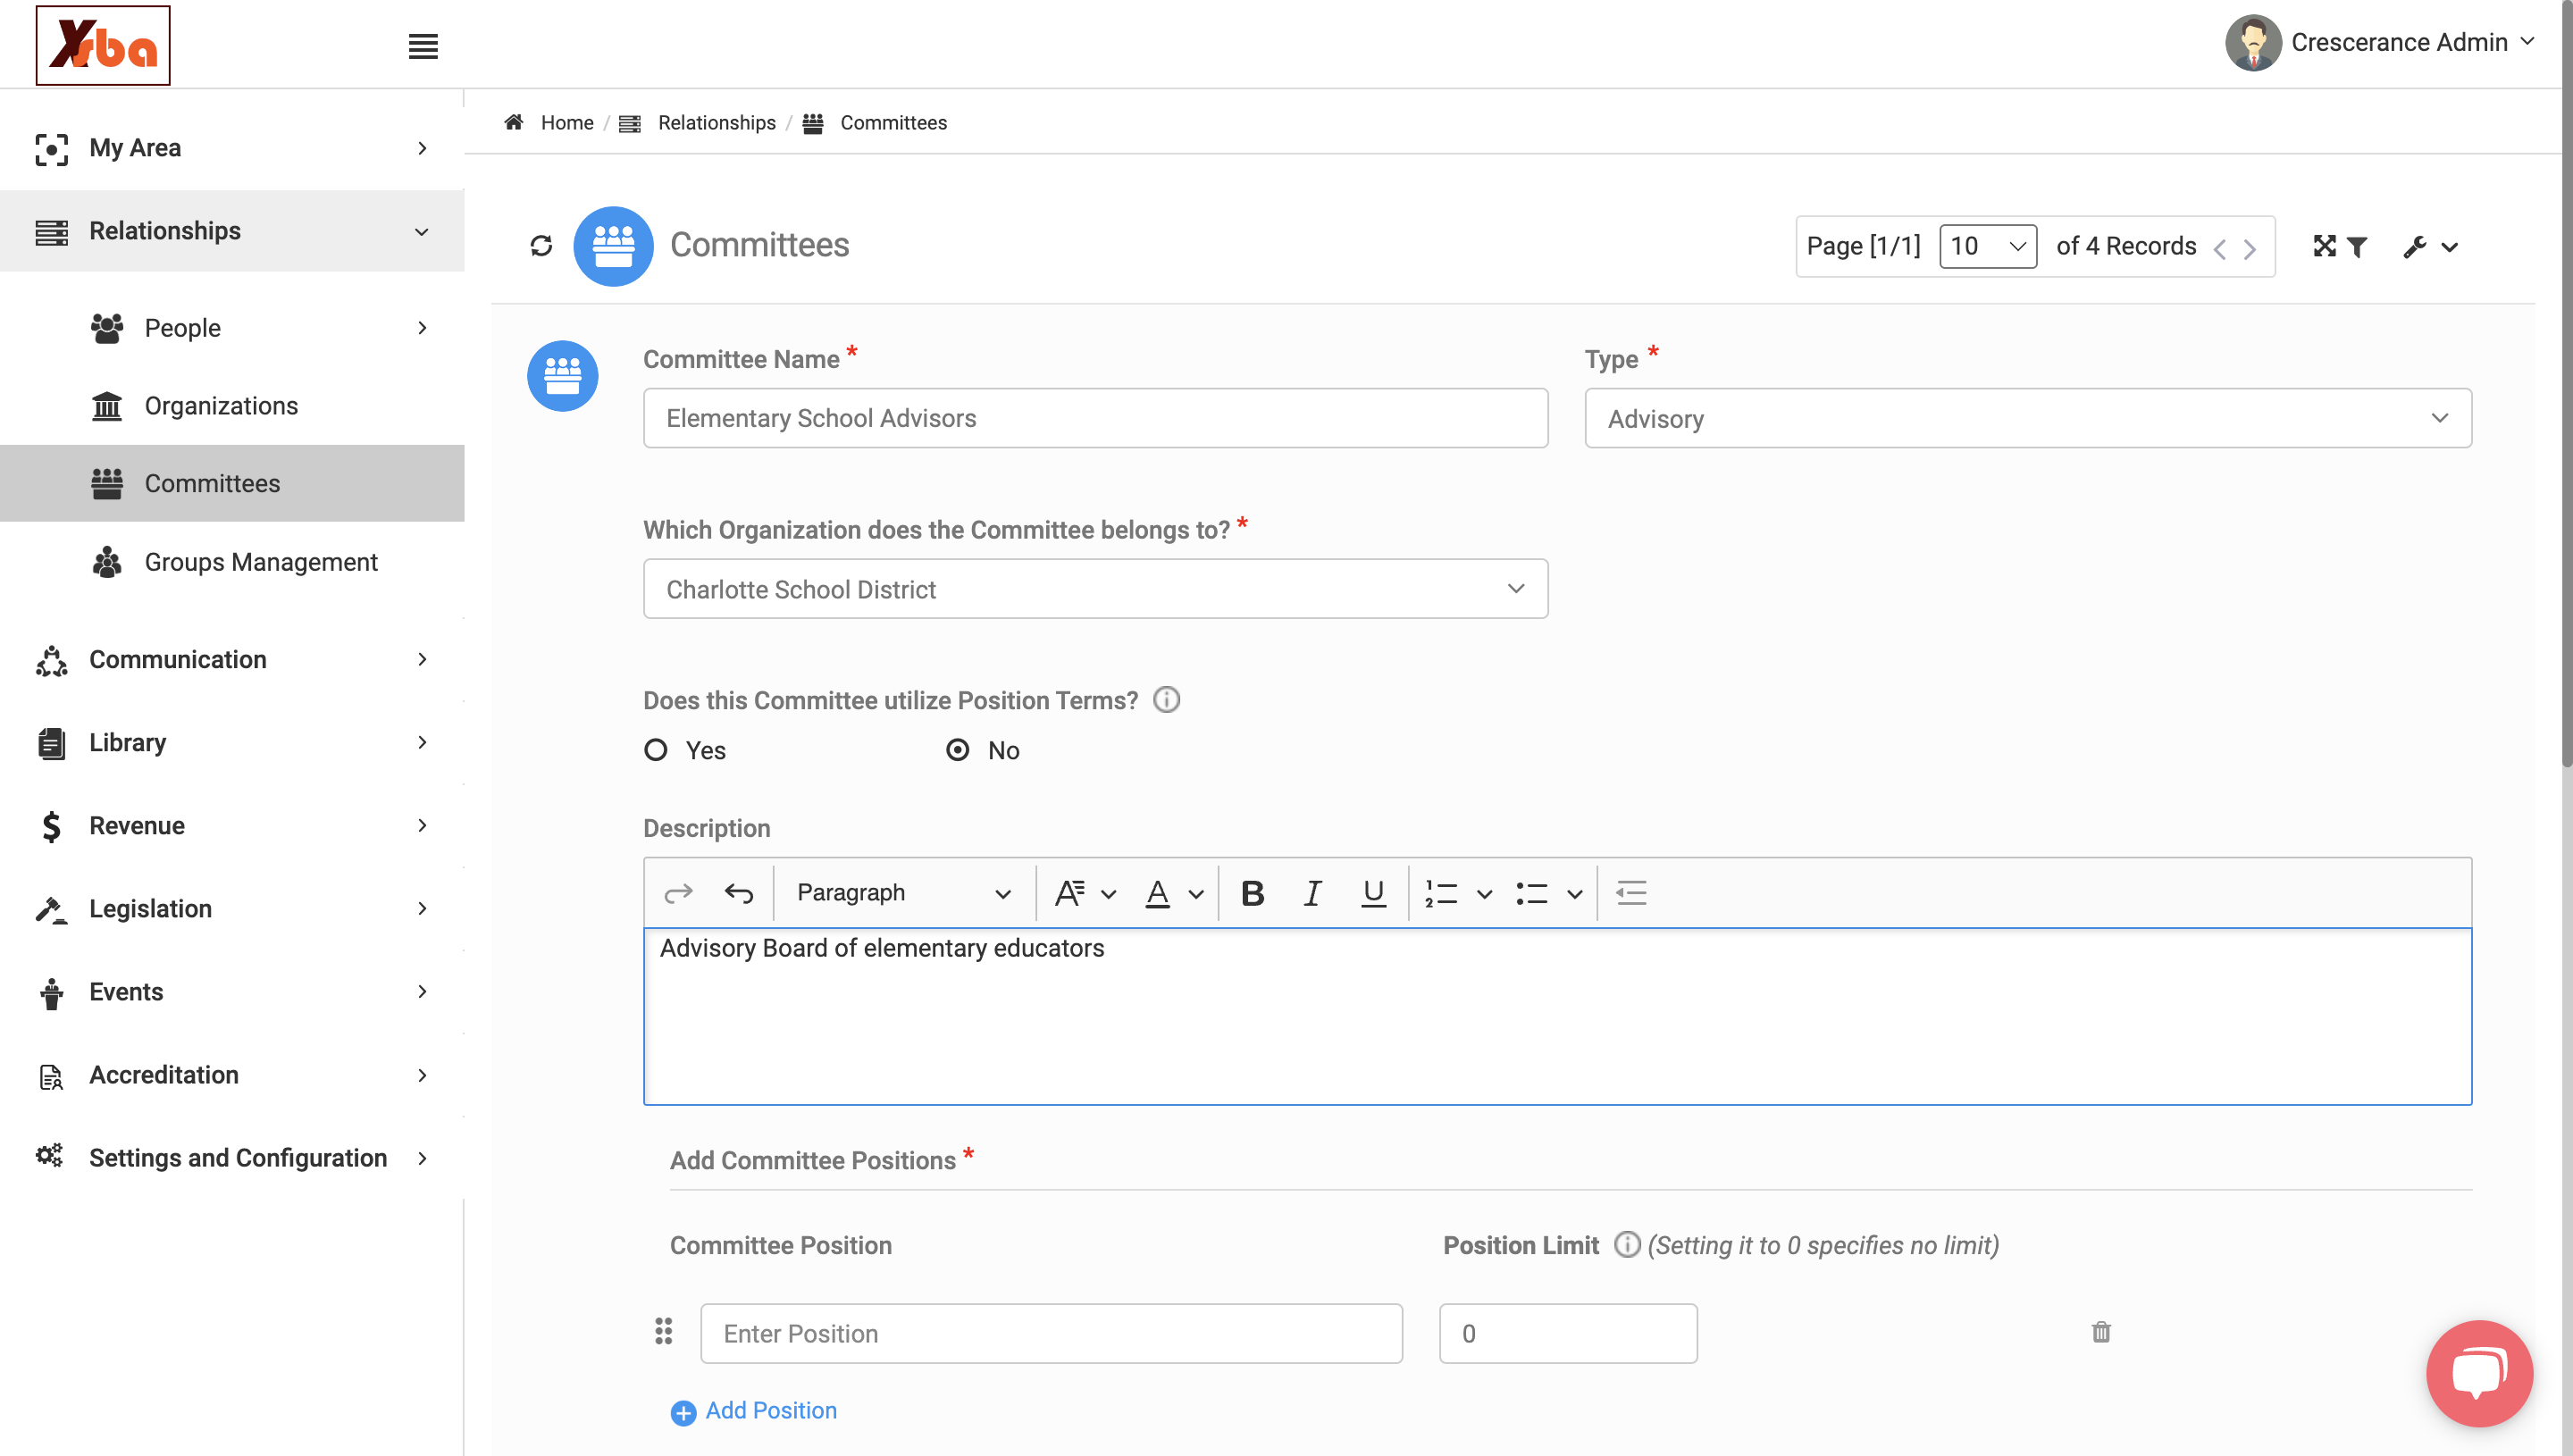Open the Paragraph style dropdown
Image resolution: width=2573 pixels, height=1456 pixels.
[x=902, y=892]
